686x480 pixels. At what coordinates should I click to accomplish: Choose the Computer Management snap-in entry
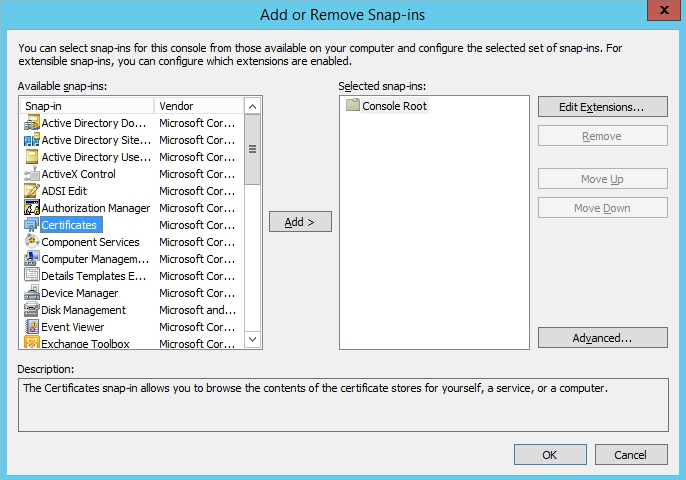(94, 259)
